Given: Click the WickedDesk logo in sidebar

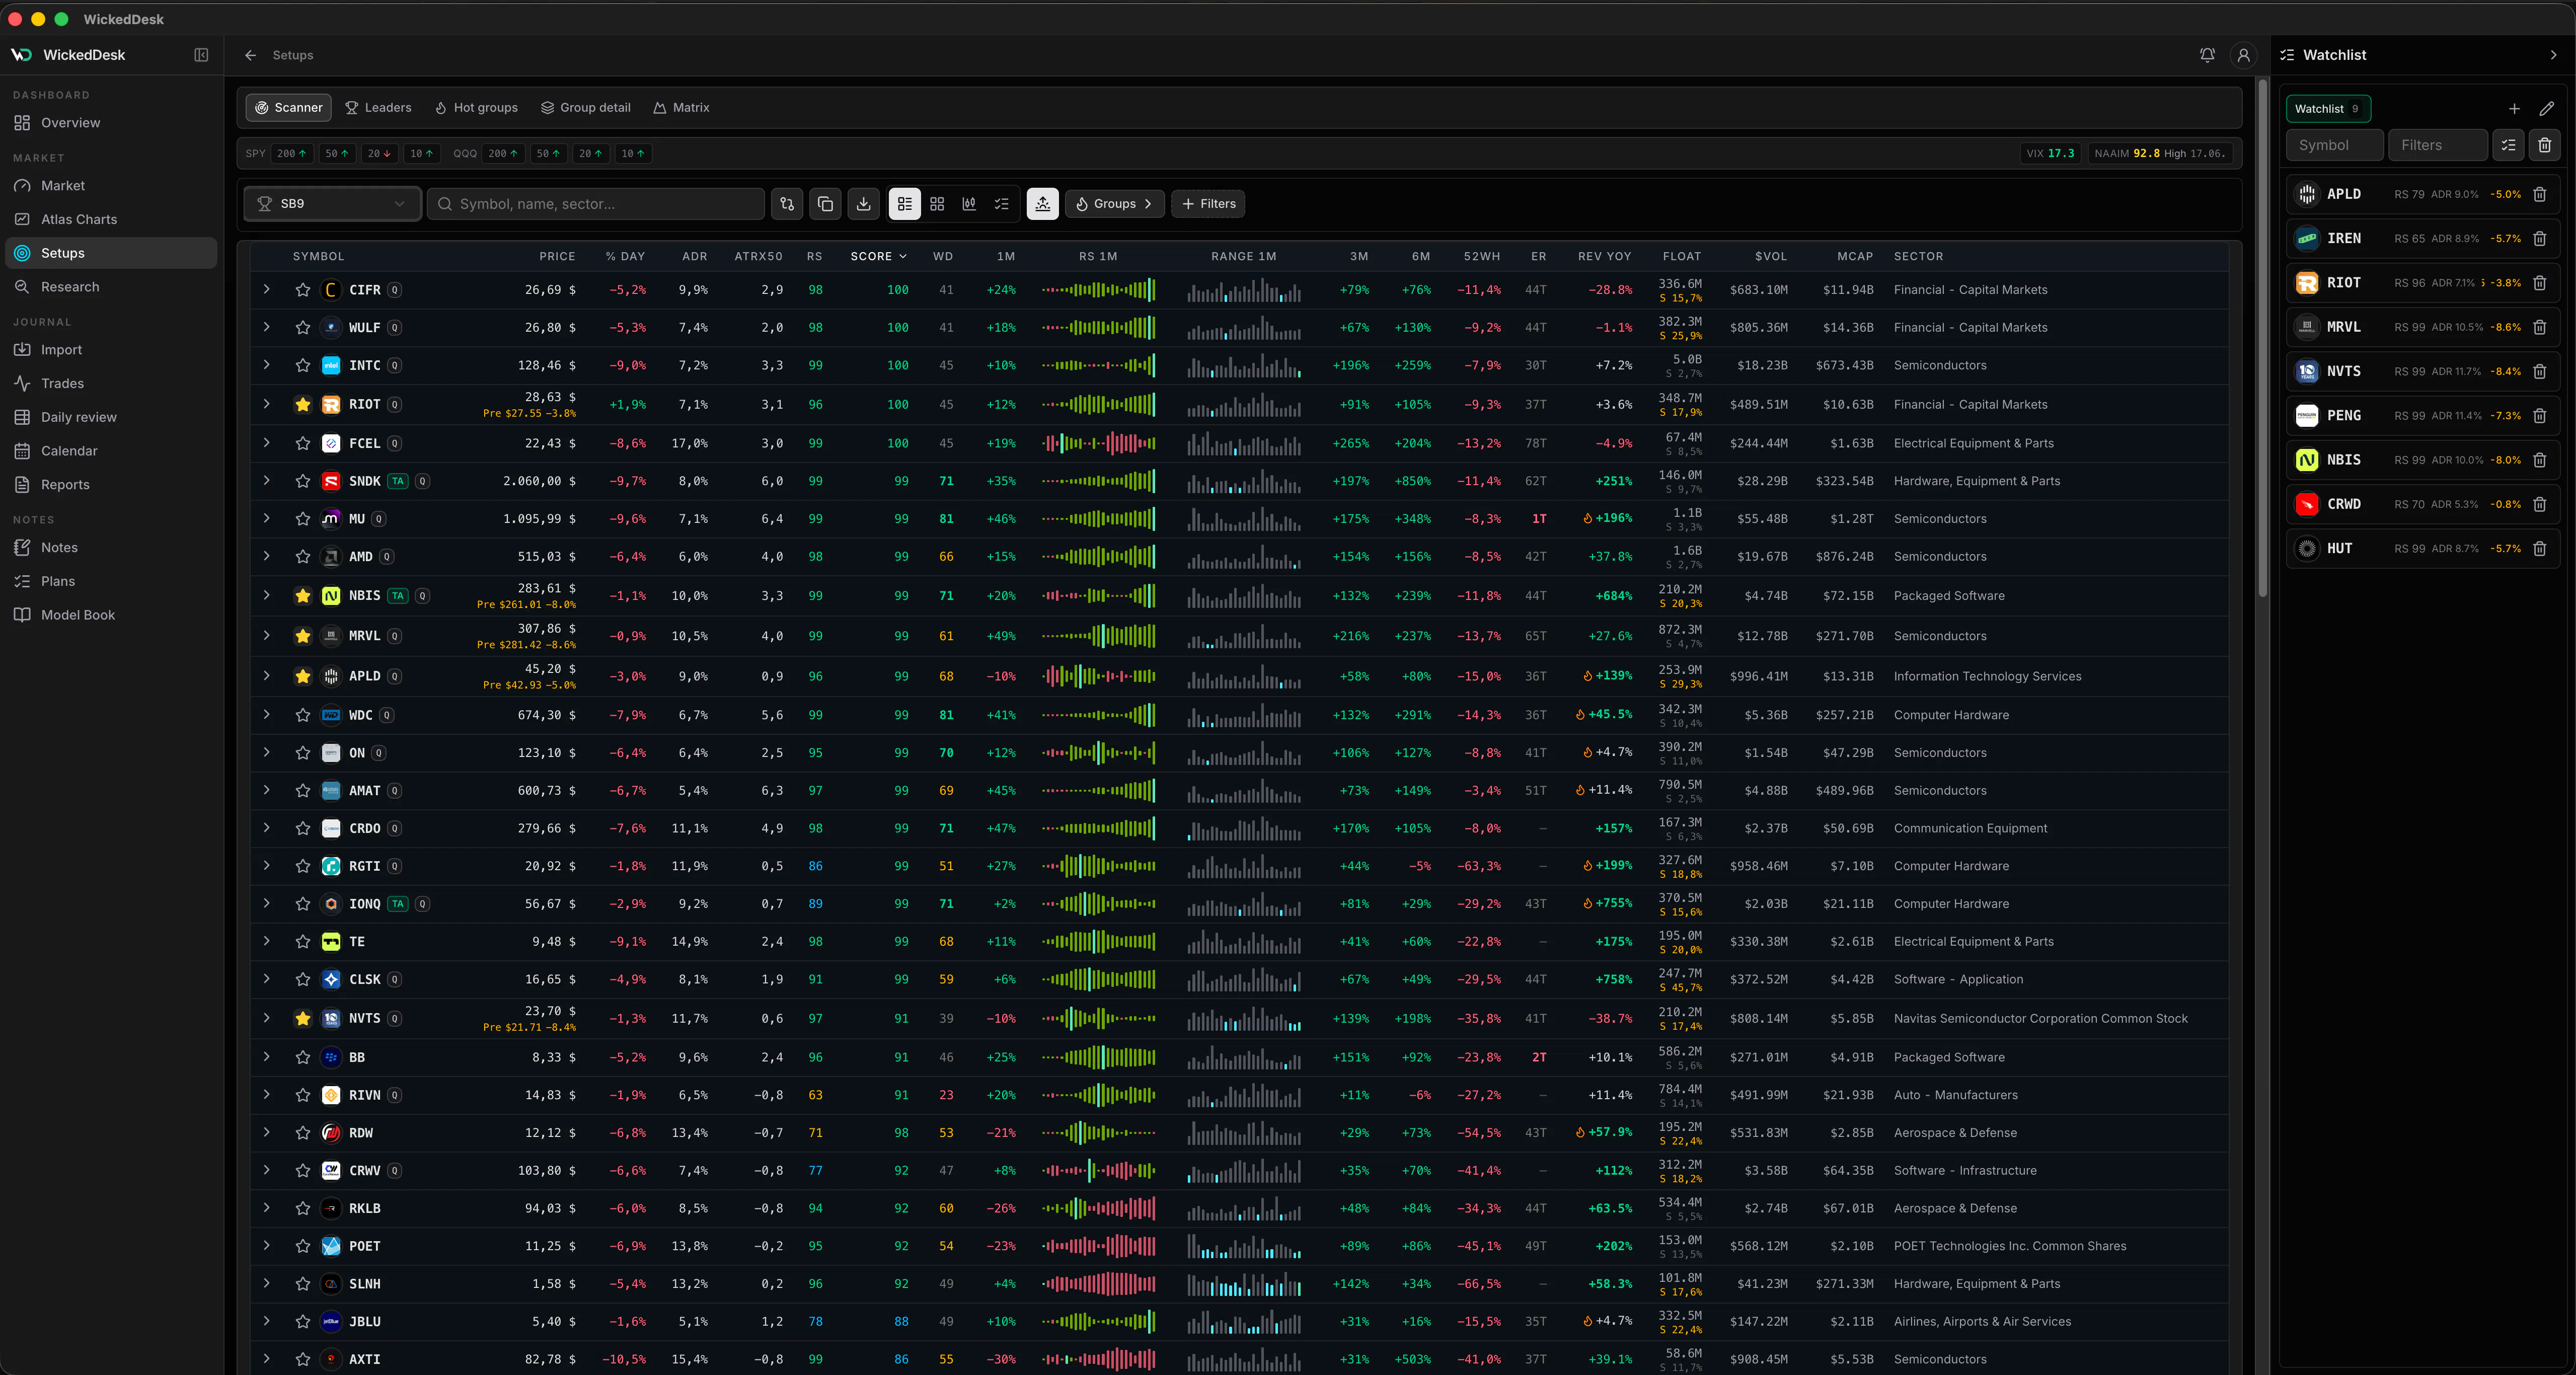Looking at the screenshot, I should 21,55.
